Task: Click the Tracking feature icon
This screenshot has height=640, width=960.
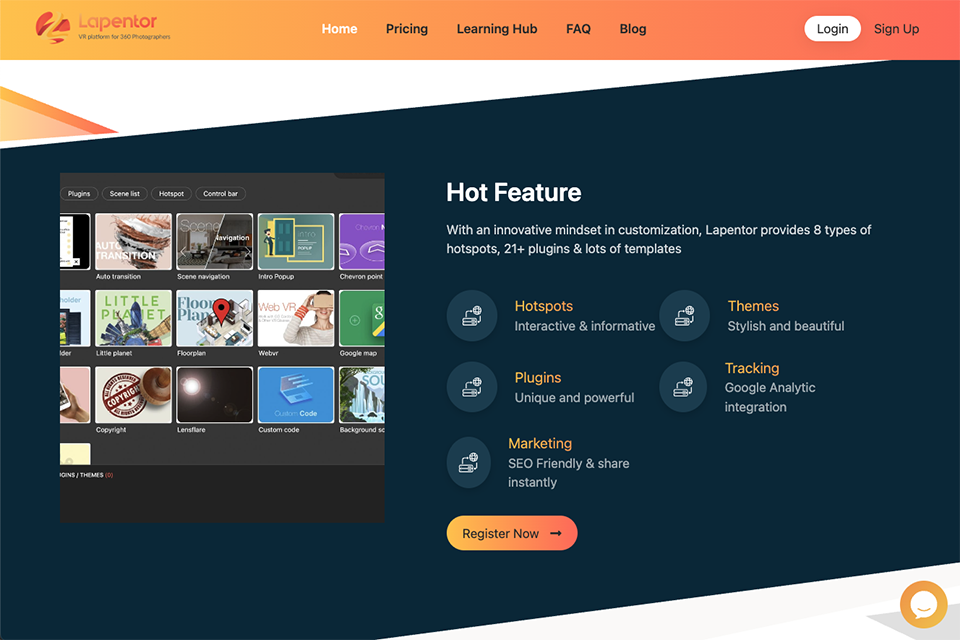Action: tap(683, 387)
